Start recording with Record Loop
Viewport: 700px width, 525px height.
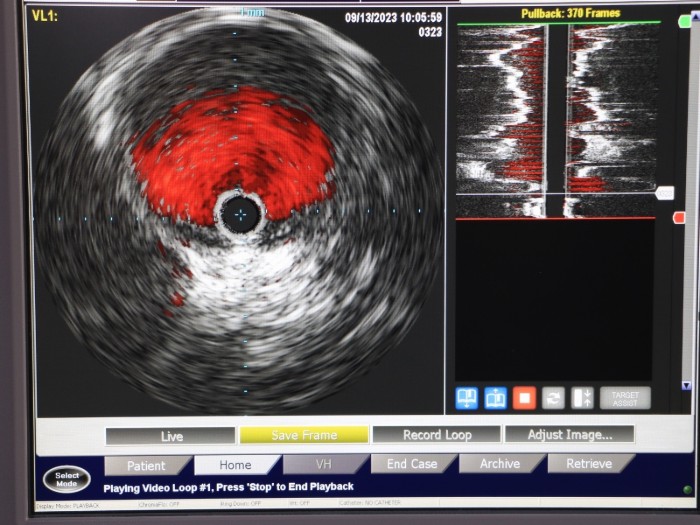(x=436, y=435)
